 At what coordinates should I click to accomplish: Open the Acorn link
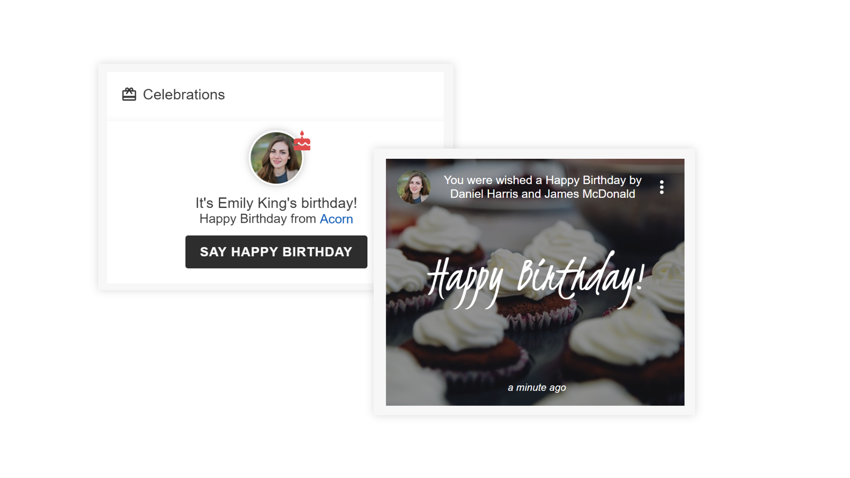[x=336, y=219]
